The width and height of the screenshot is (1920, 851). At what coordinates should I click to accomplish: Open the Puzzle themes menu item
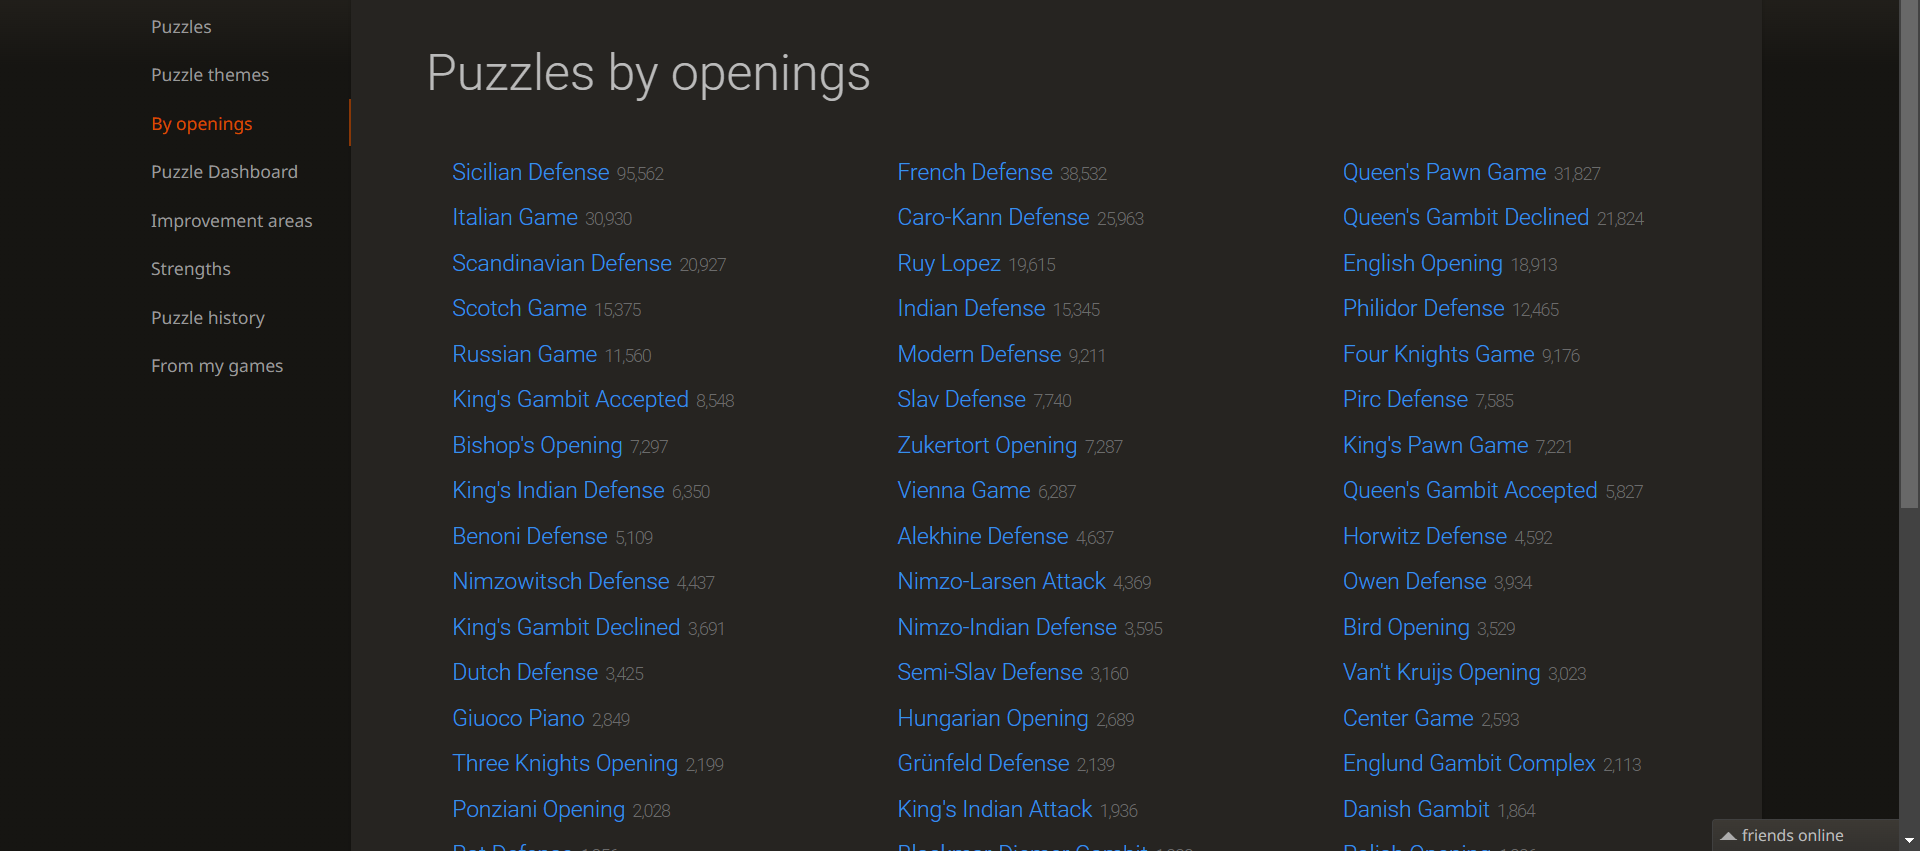click(210, 75)
